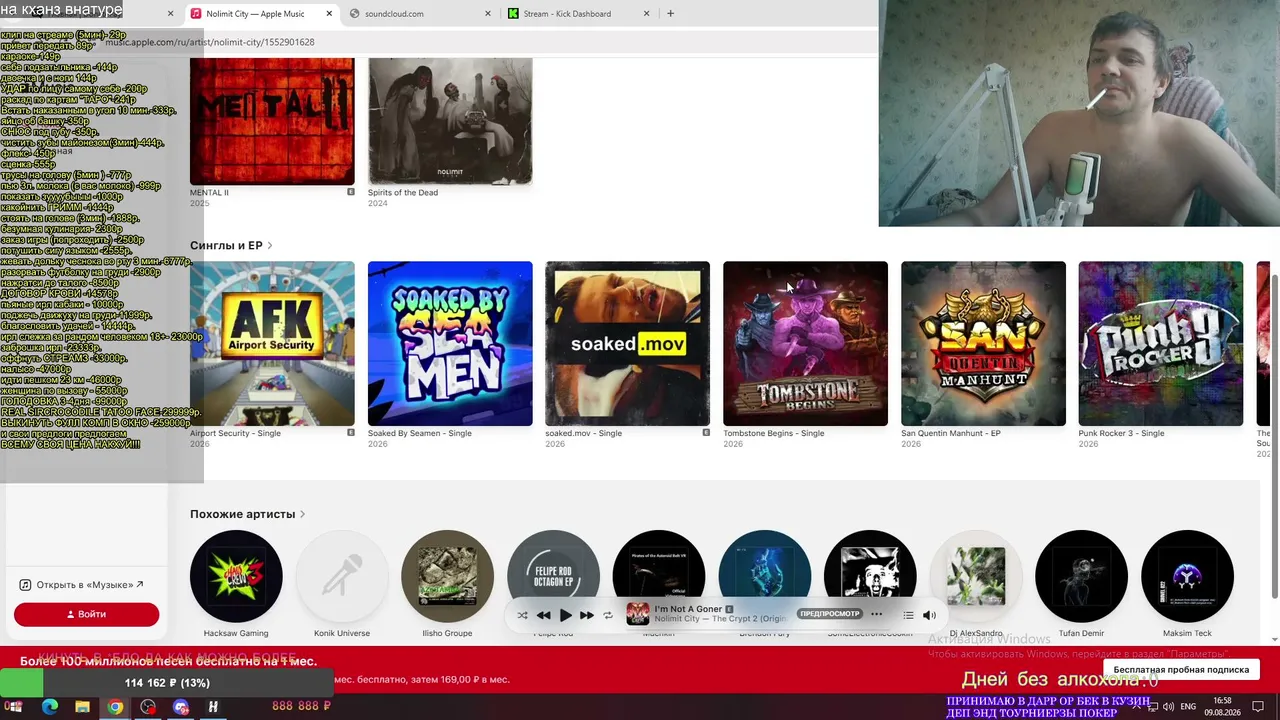
Task: Expand the Похожие артисты section
Action: point(248,514)
